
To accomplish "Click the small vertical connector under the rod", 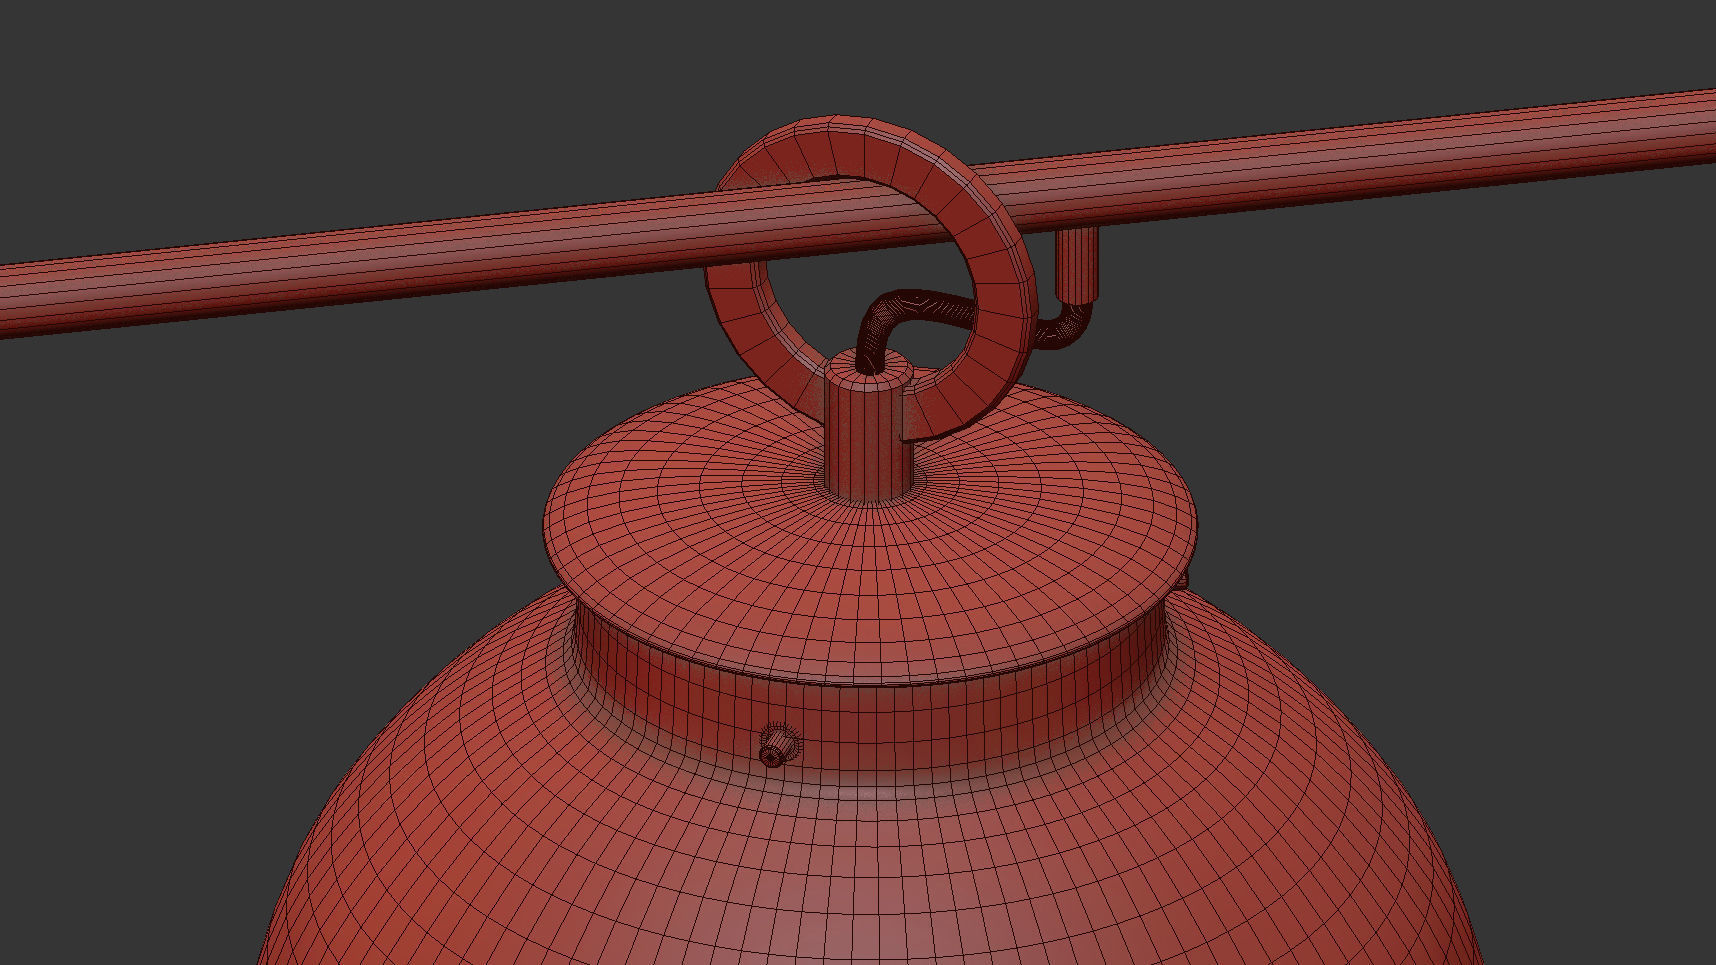I will pyautogui.click(x=1079, y=264).
